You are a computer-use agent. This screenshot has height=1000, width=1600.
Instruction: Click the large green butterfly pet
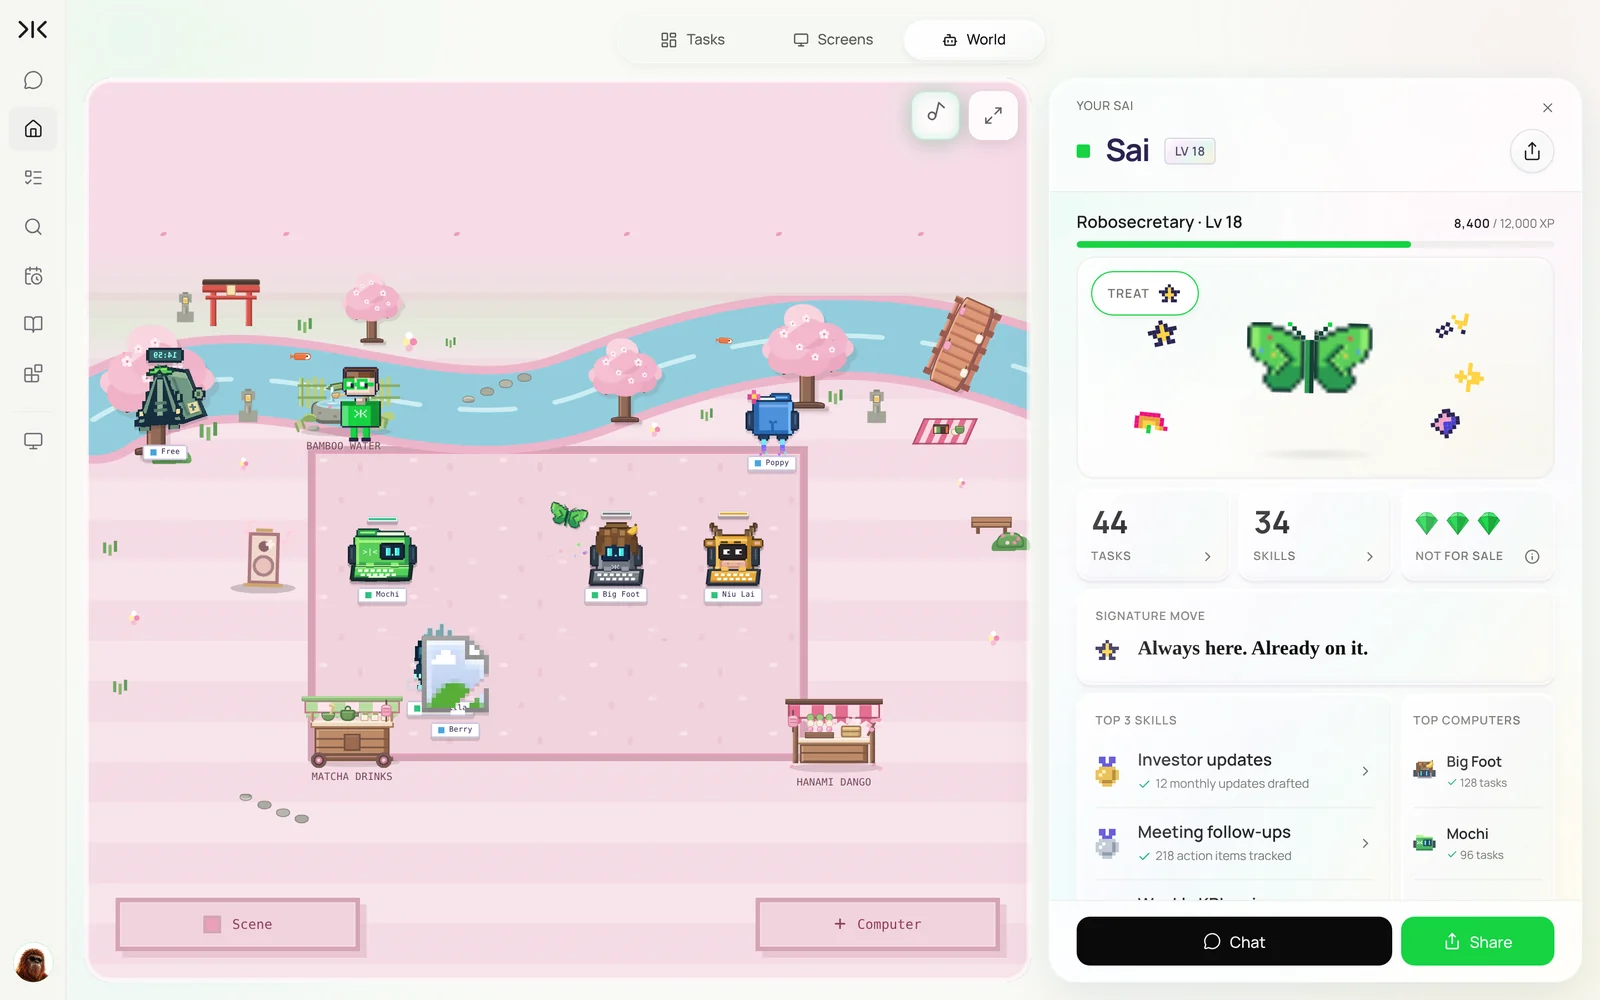pos(1309,358)
